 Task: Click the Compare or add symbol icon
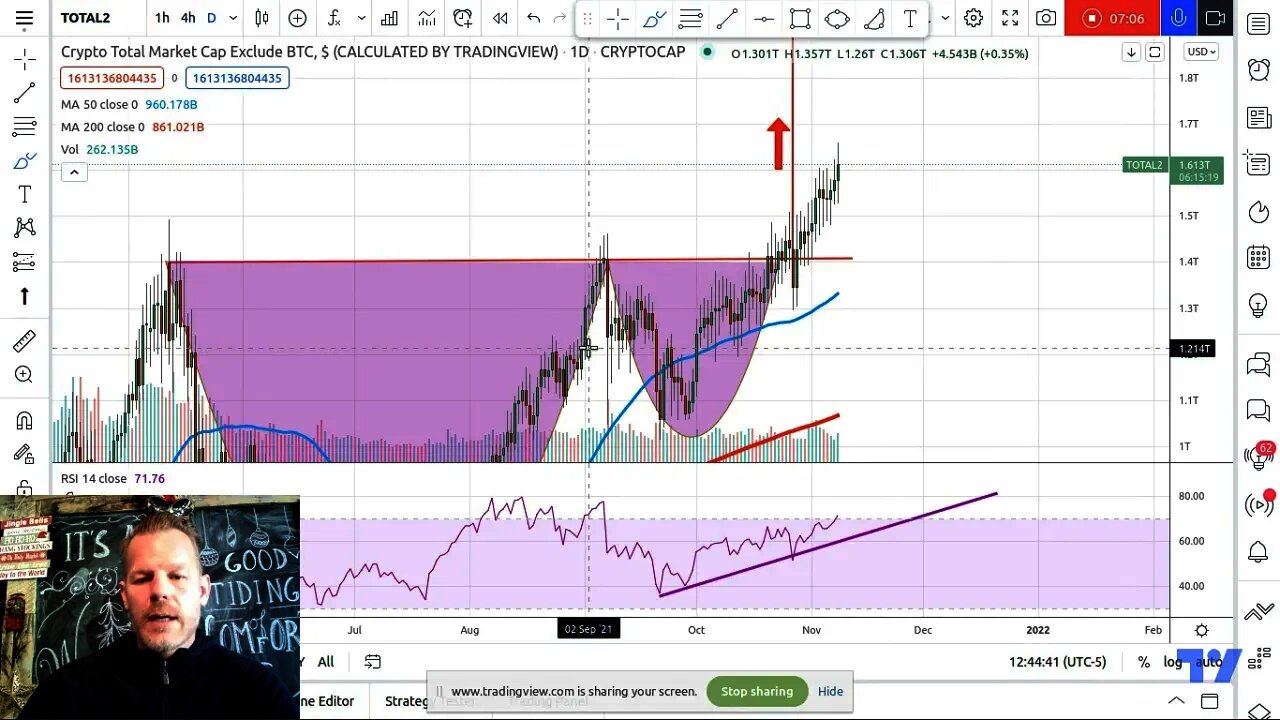(x=297, y=18)
